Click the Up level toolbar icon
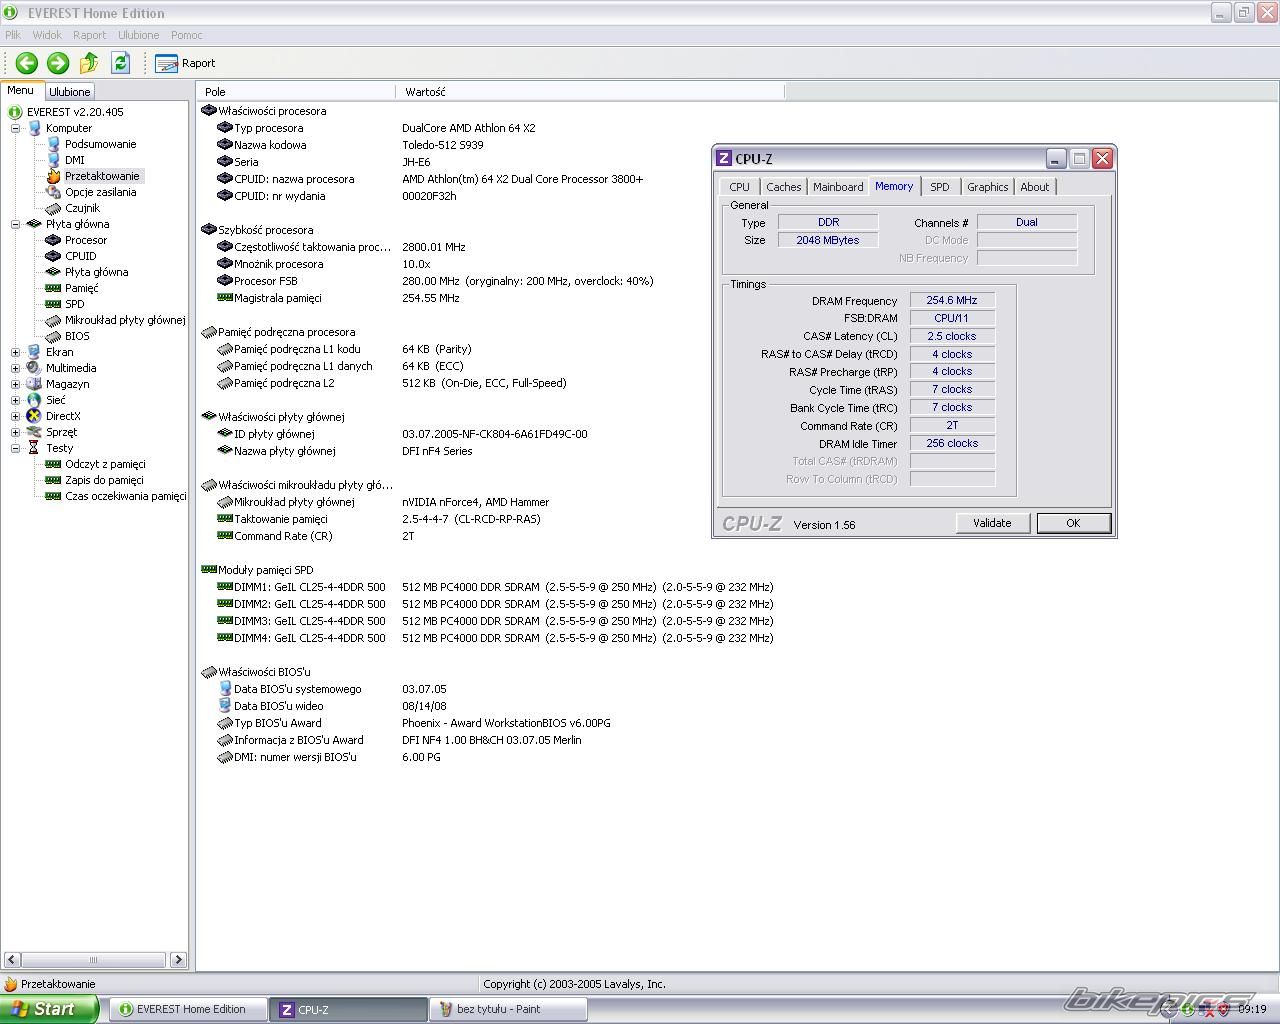The height and width of the screenshot is (1024, 1280). point(89,63)
